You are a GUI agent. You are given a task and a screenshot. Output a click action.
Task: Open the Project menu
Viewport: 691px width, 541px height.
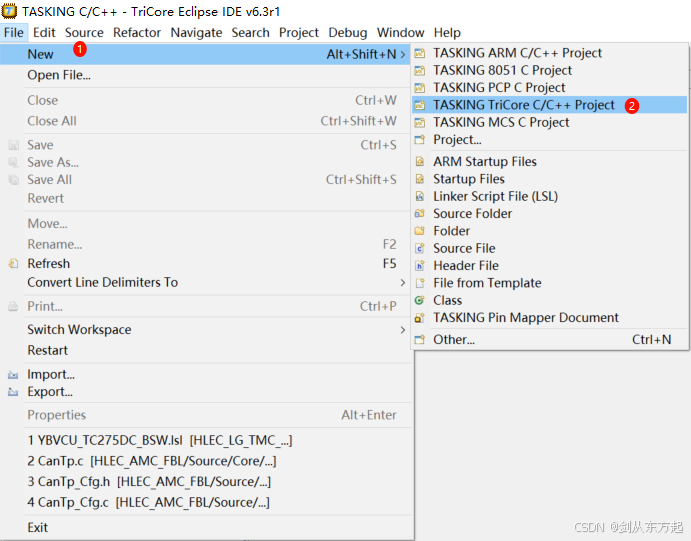[299, 33]
